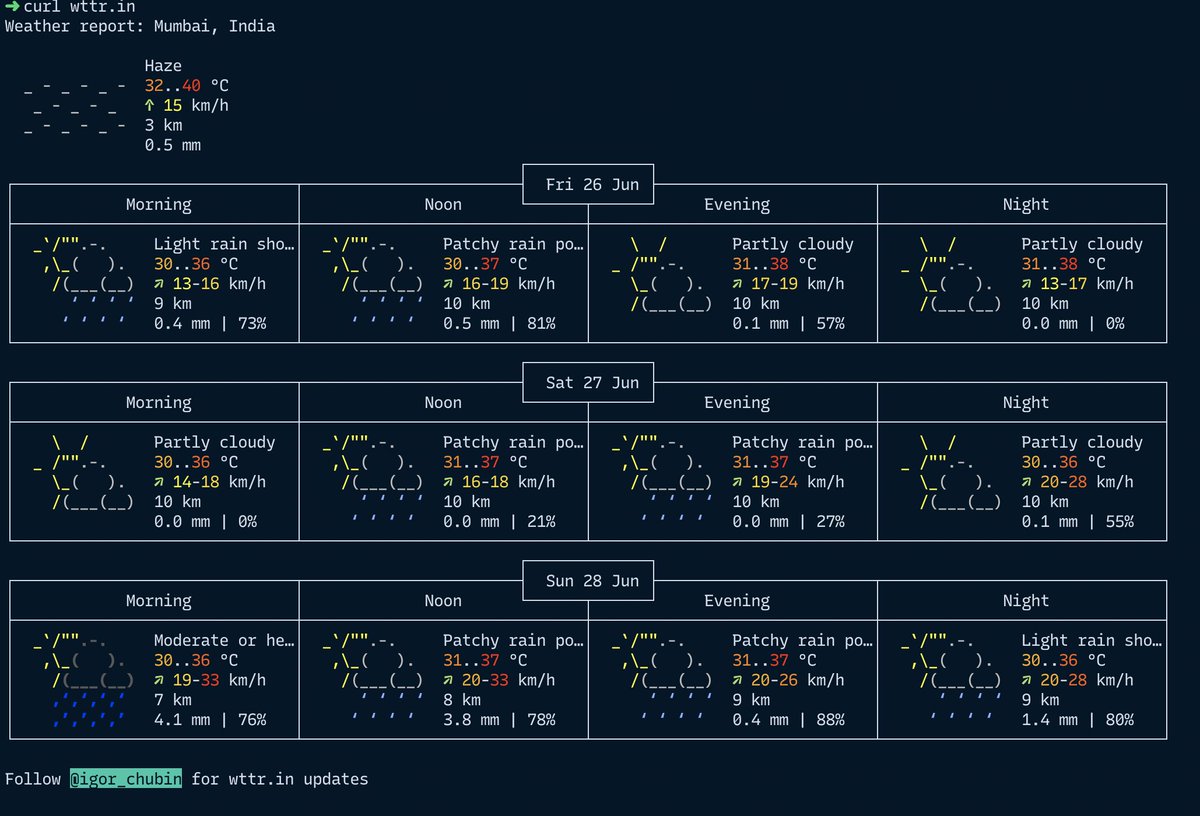Click Friday Morning wind '13-16 km/h'
The width and height of the screenshot is (1200, 816).
(219, 283)
